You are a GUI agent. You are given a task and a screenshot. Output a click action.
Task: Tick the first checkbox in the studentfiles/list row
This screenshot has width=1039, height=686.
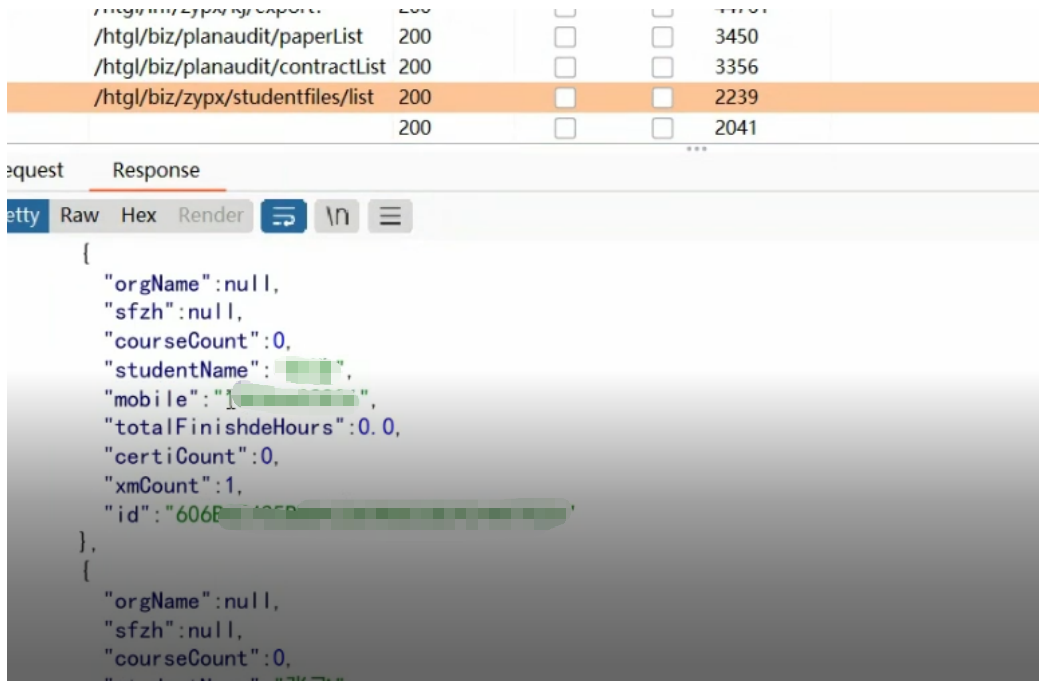coord(565,98)
